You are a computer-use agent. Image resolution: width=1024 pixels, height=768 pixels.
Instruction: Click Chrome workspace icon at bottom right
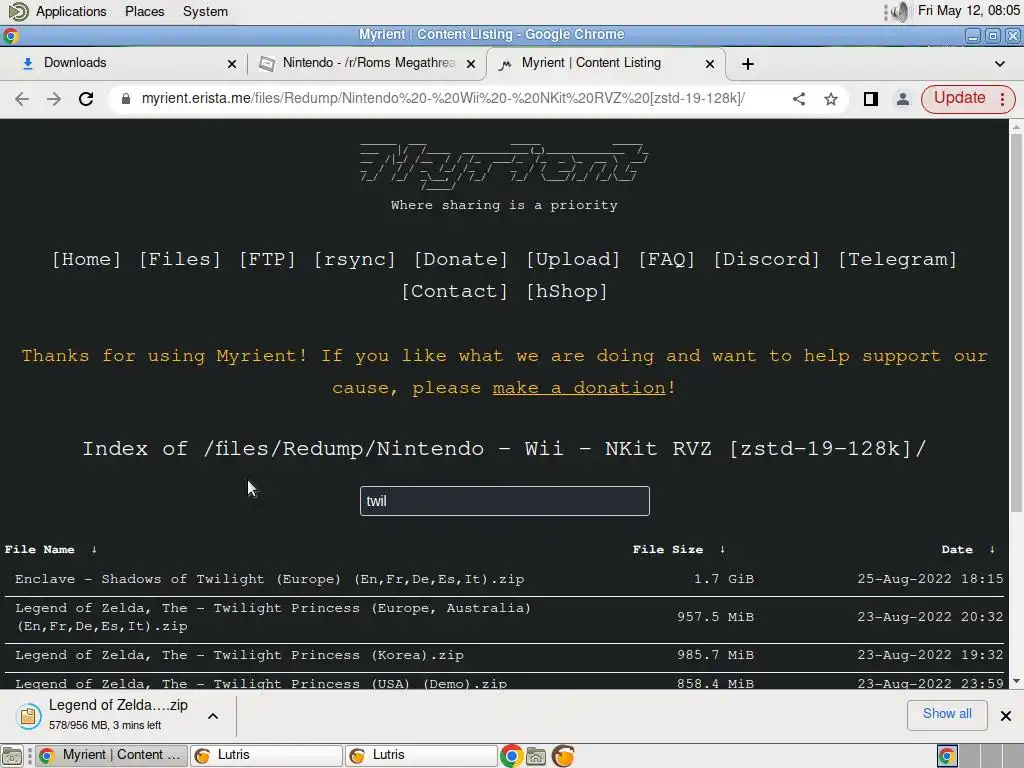click(x=947, y=756)
